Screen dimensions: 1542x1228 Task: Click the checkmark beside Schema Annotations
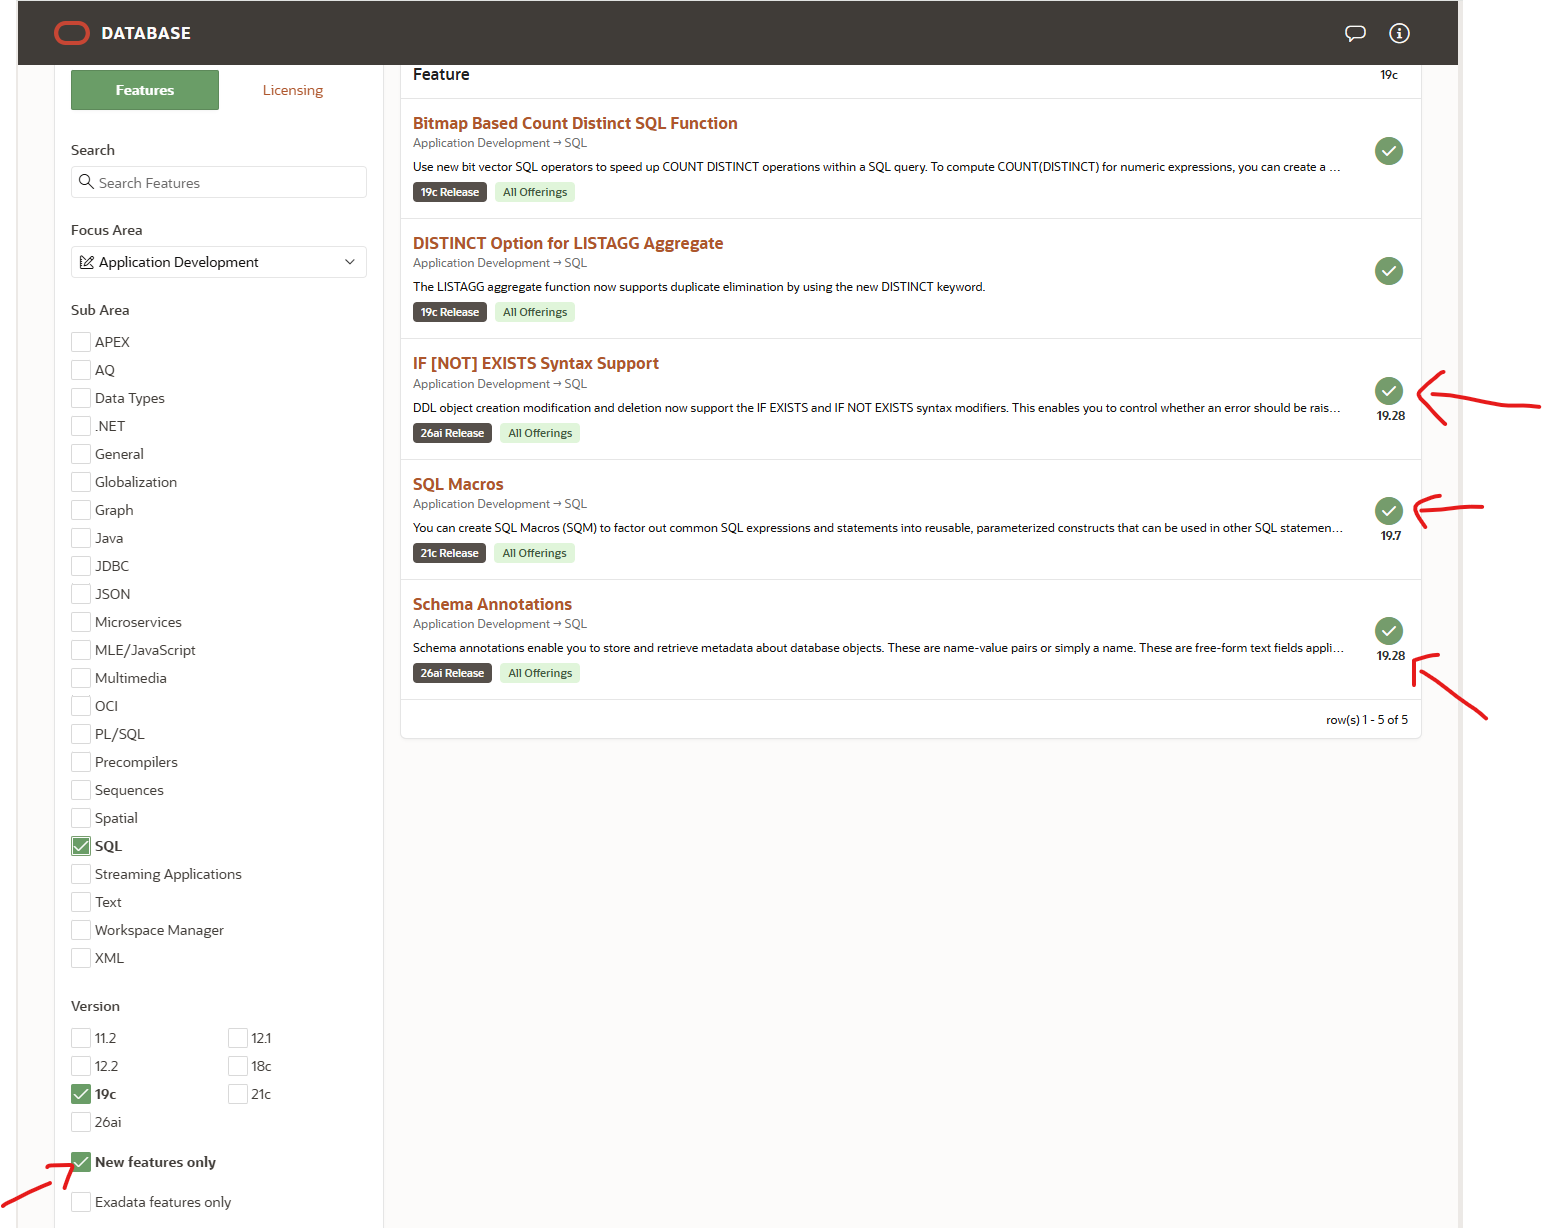(x=1388, y=631)
